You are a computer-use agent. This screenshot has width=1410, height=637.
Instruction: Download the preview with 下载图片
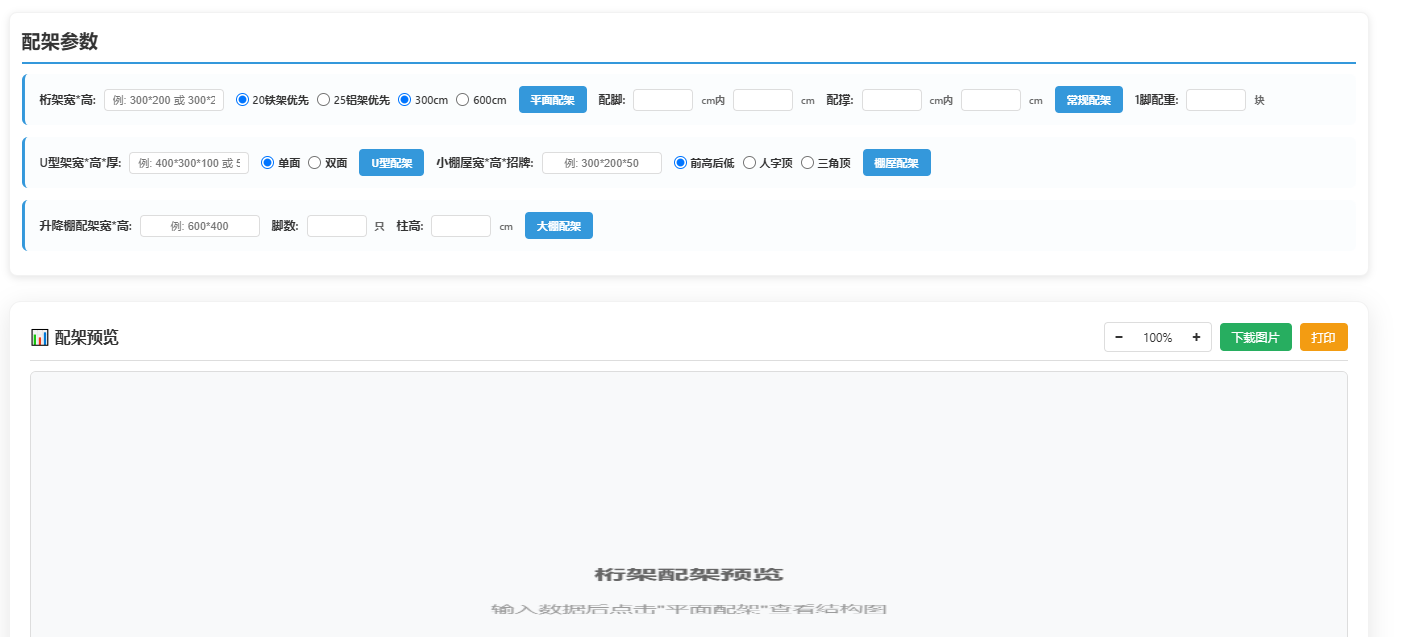[1255, 338]
